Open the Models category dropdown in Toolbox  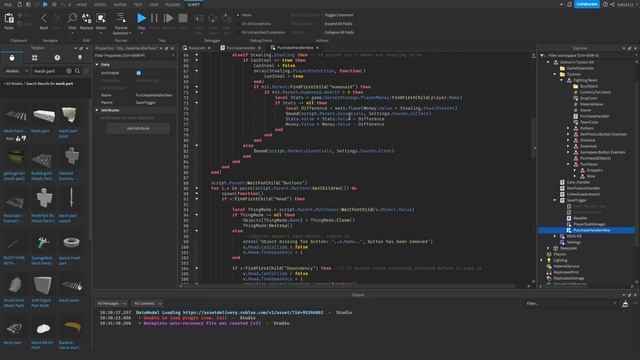click(x=16, y=71)
